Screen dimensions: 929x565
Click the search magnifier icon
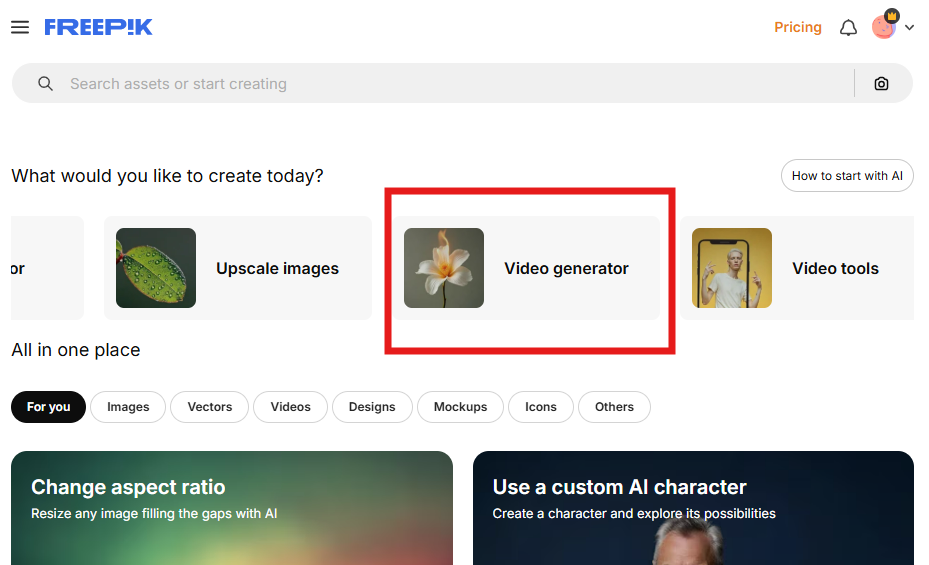pyautogui.click(x=46, y=84)
